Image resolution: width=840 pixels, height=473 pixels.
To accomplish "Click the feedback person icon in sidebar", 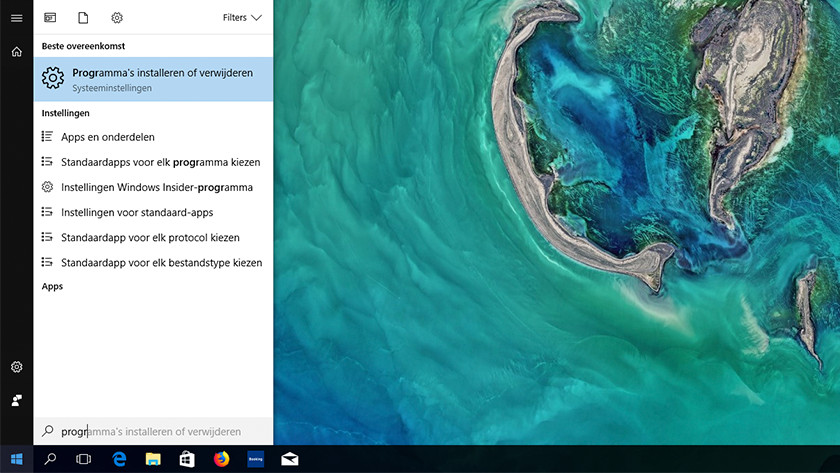I will click(x=16, y=400).
